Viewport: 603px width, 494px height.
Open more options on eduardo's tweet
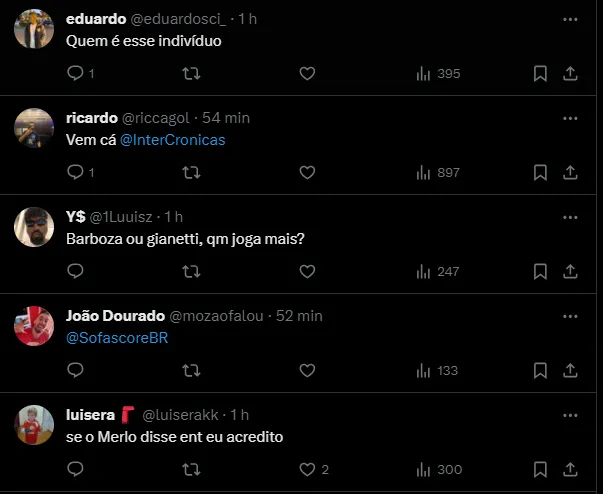click(x=570, y=19)
